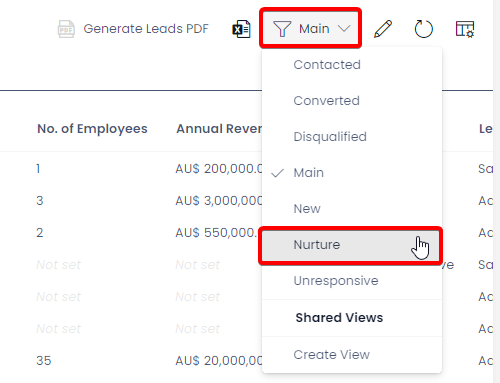Choose the Converted view

352,101
